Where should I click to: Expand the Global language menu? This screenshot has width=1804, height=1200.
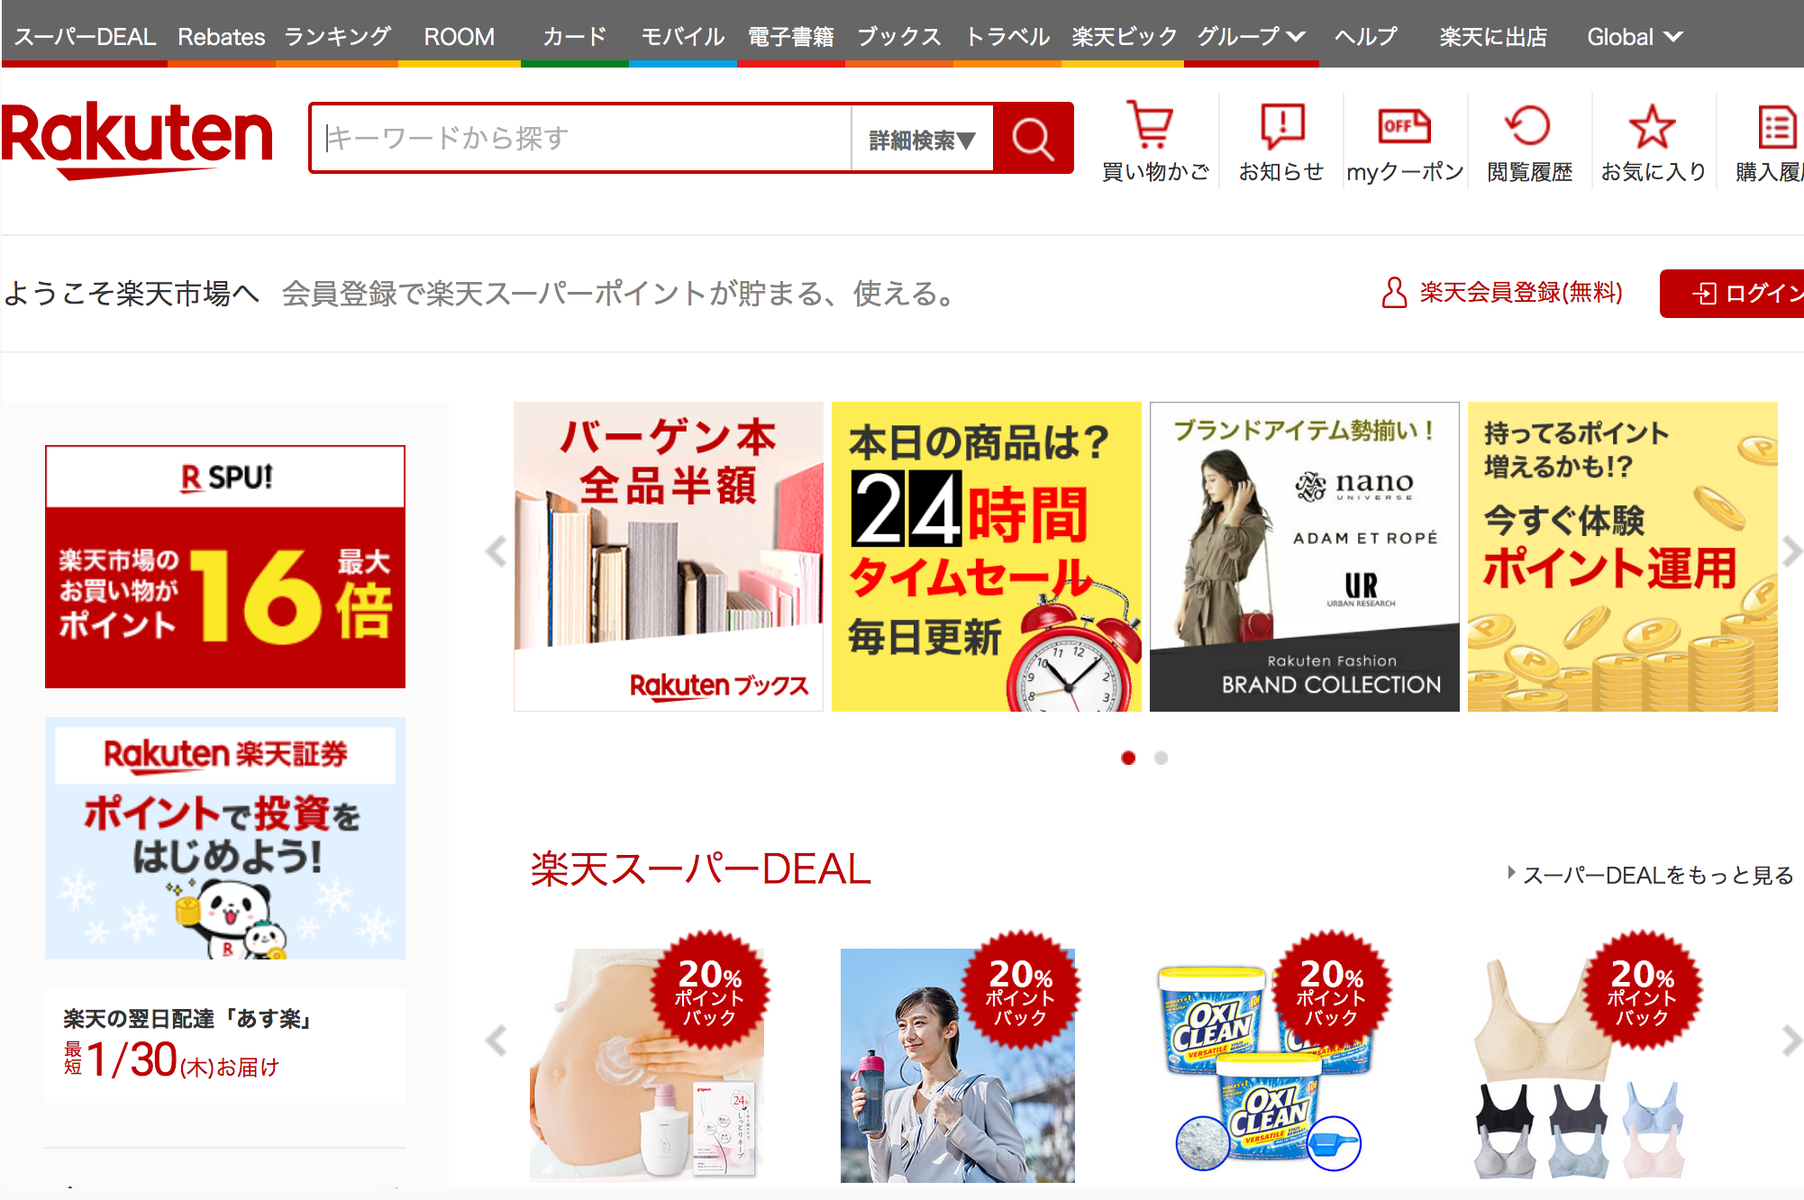coord(1634,37)
